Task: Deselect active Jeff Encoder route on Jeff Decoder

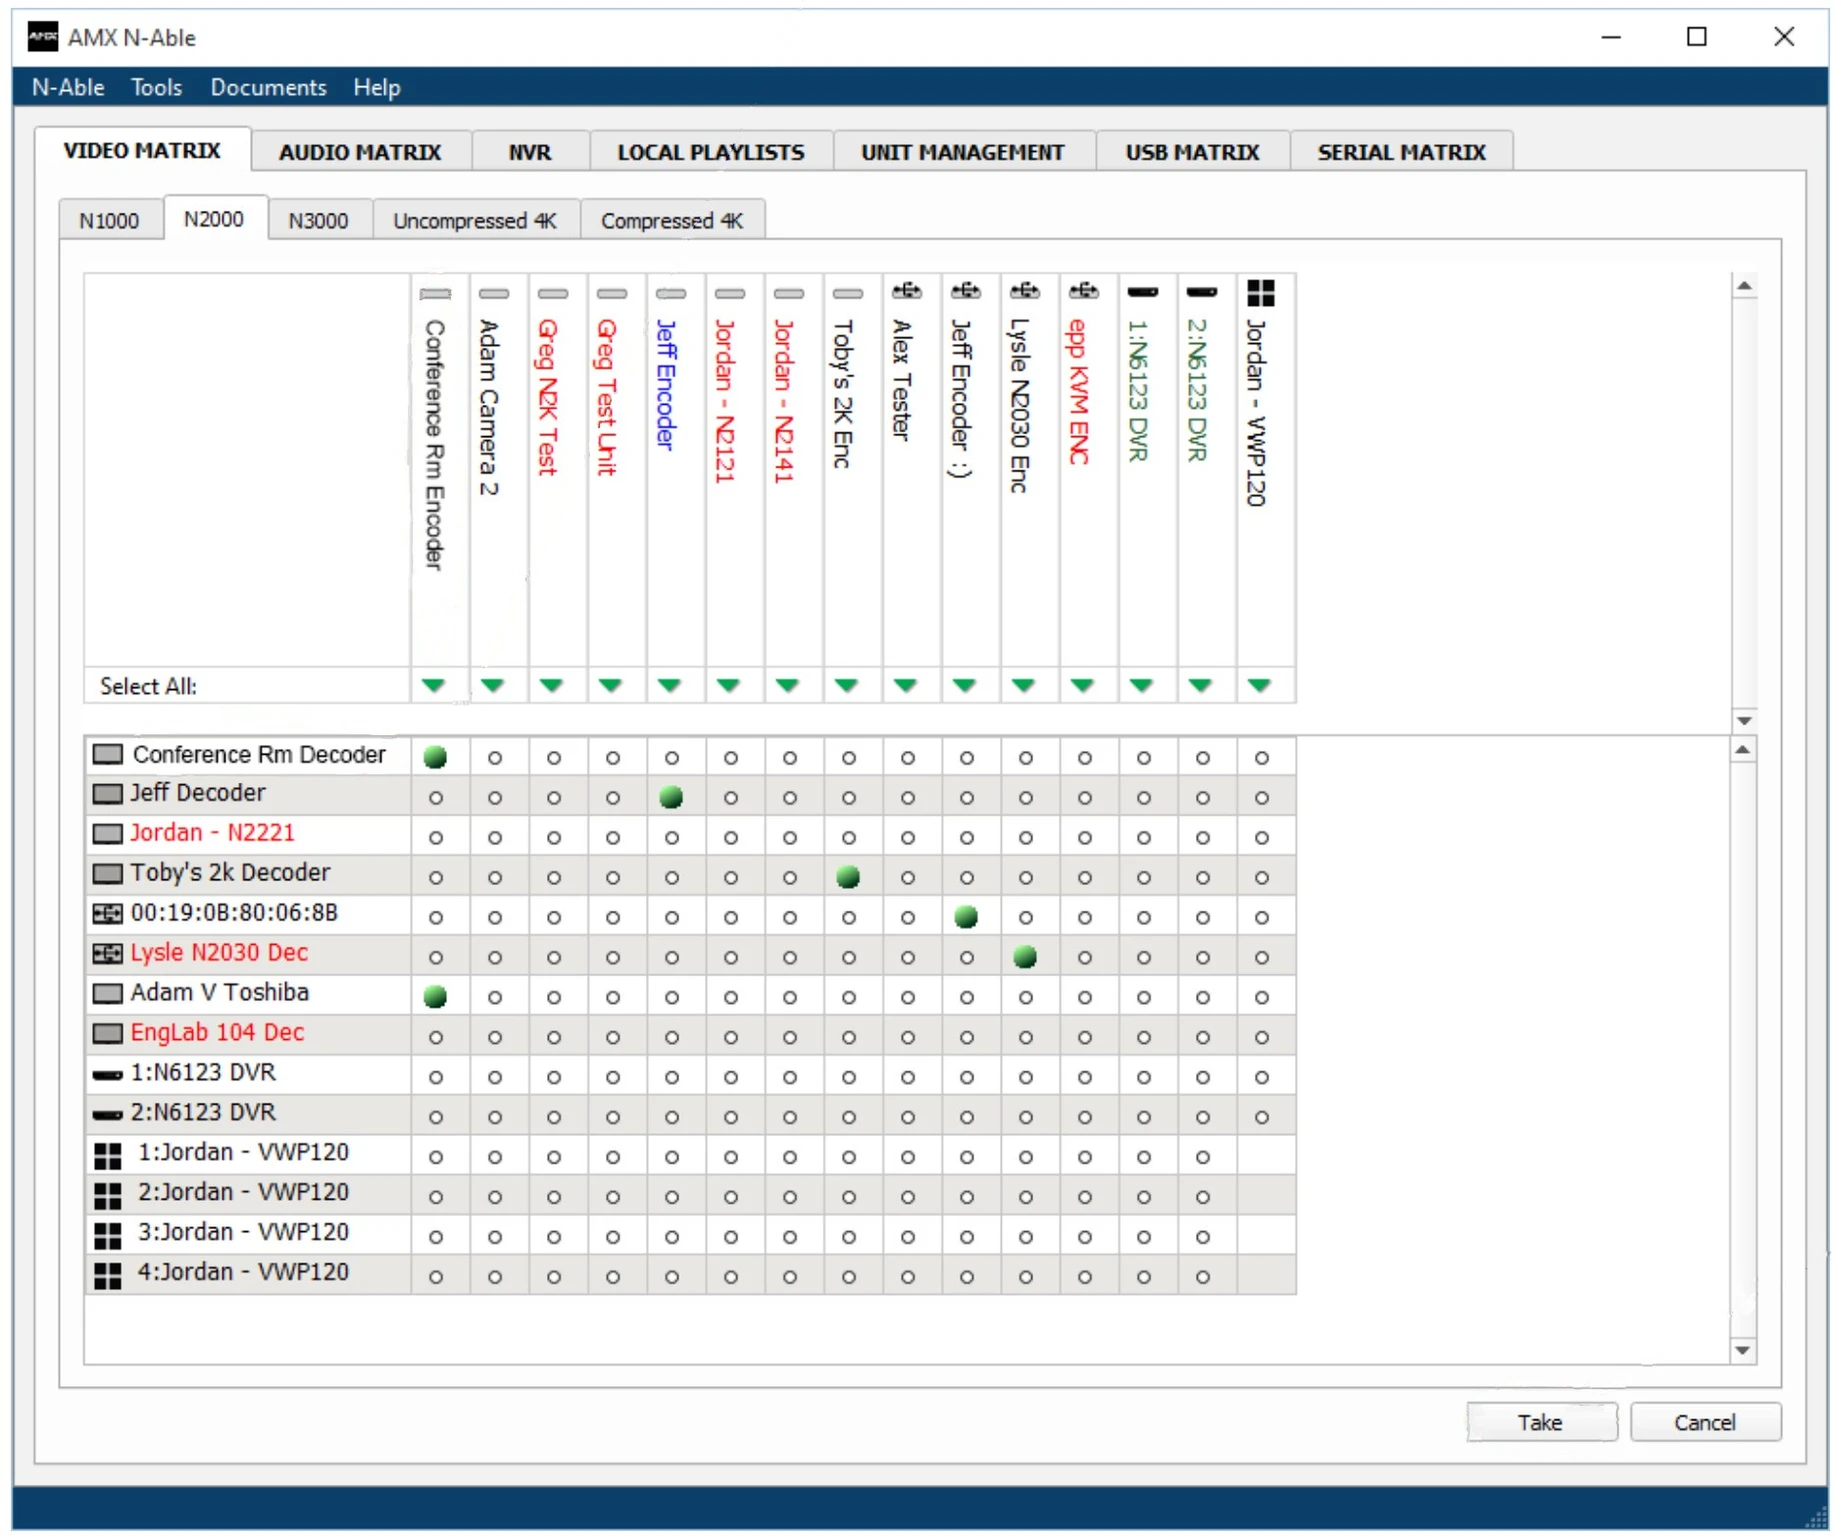Action: [671, 797]
